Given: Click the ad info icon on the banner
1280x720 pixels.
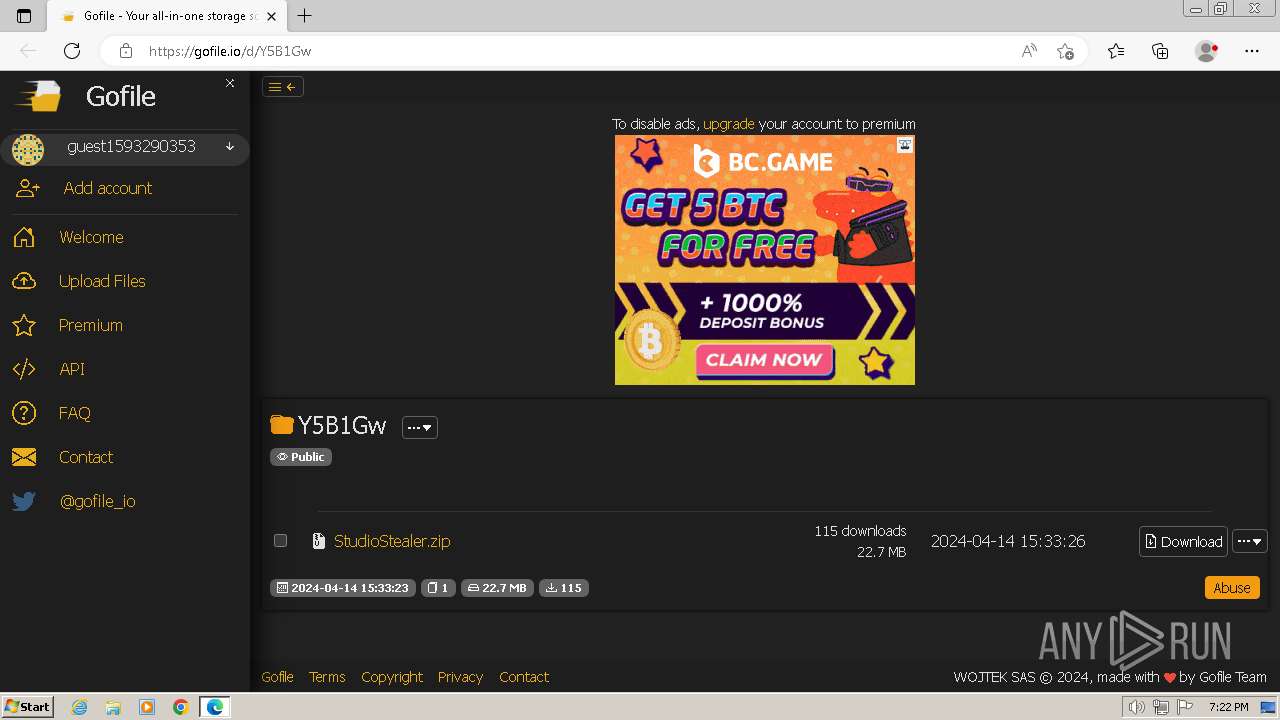Looking at the screenshot, I should (905, 145).
